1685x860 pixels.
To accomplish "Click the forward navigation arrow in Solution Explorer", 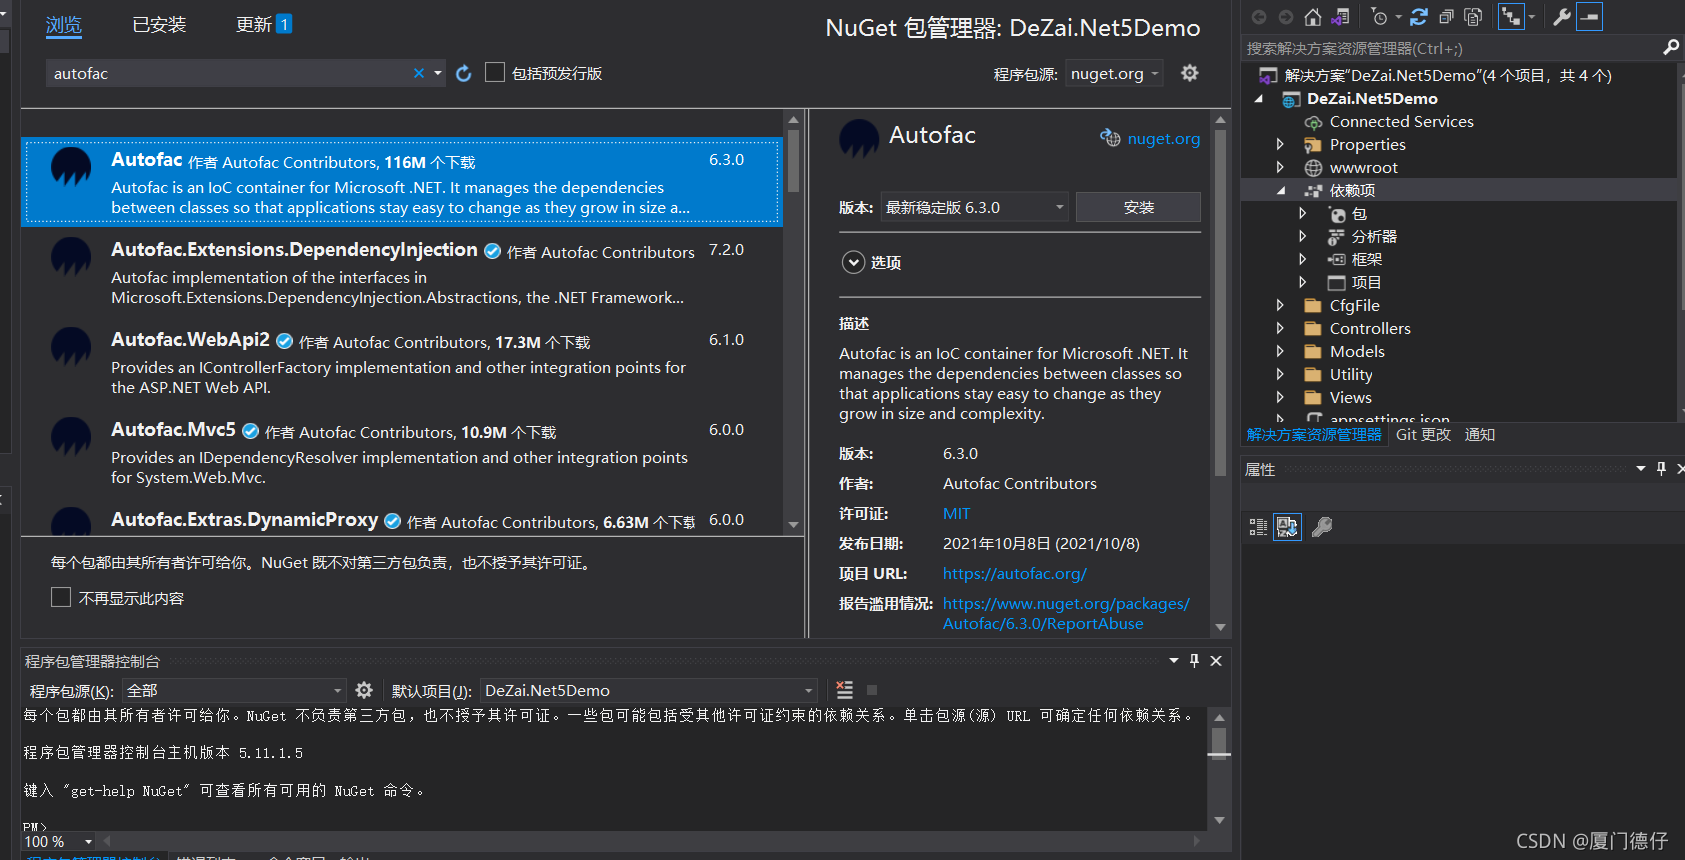I will 1286,17.
